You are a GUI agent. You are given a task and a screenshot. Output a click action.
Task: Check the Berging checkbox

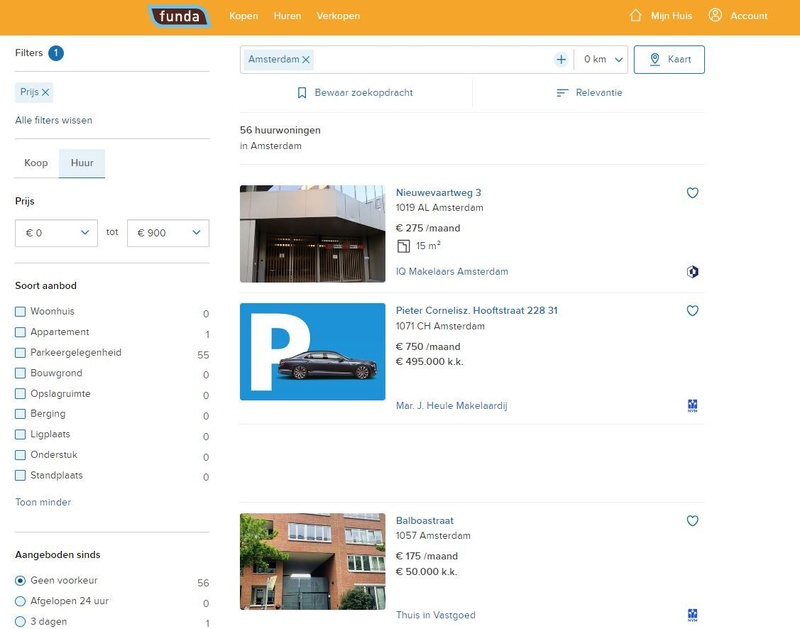pyautogui.click(x=20, y=414)
